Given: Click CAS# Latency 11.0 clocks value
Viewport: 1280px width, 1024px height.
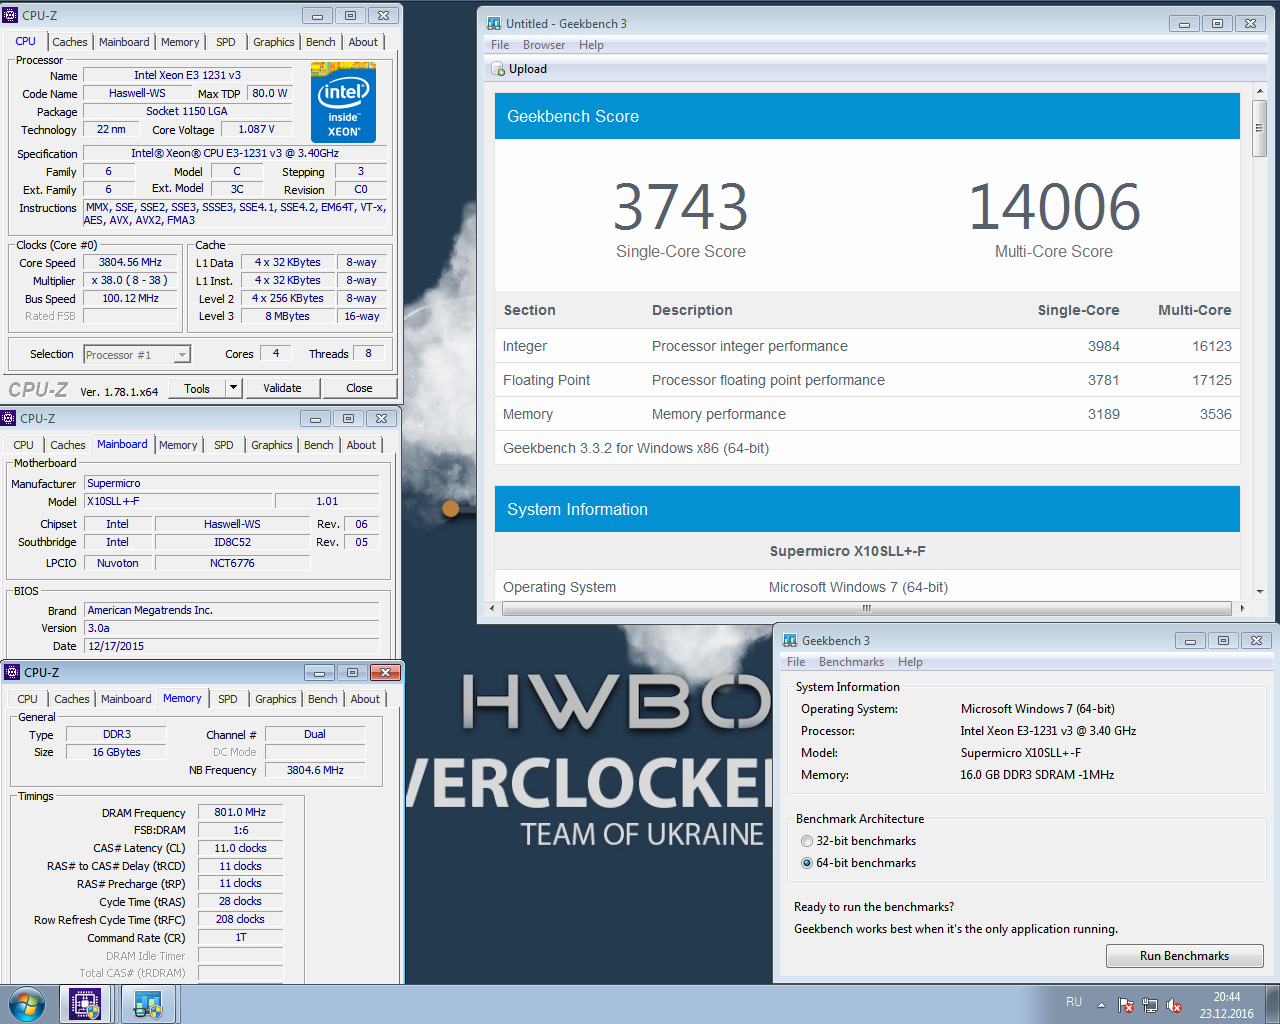Looking at the screenshot, I should click(x=240, y=848).
